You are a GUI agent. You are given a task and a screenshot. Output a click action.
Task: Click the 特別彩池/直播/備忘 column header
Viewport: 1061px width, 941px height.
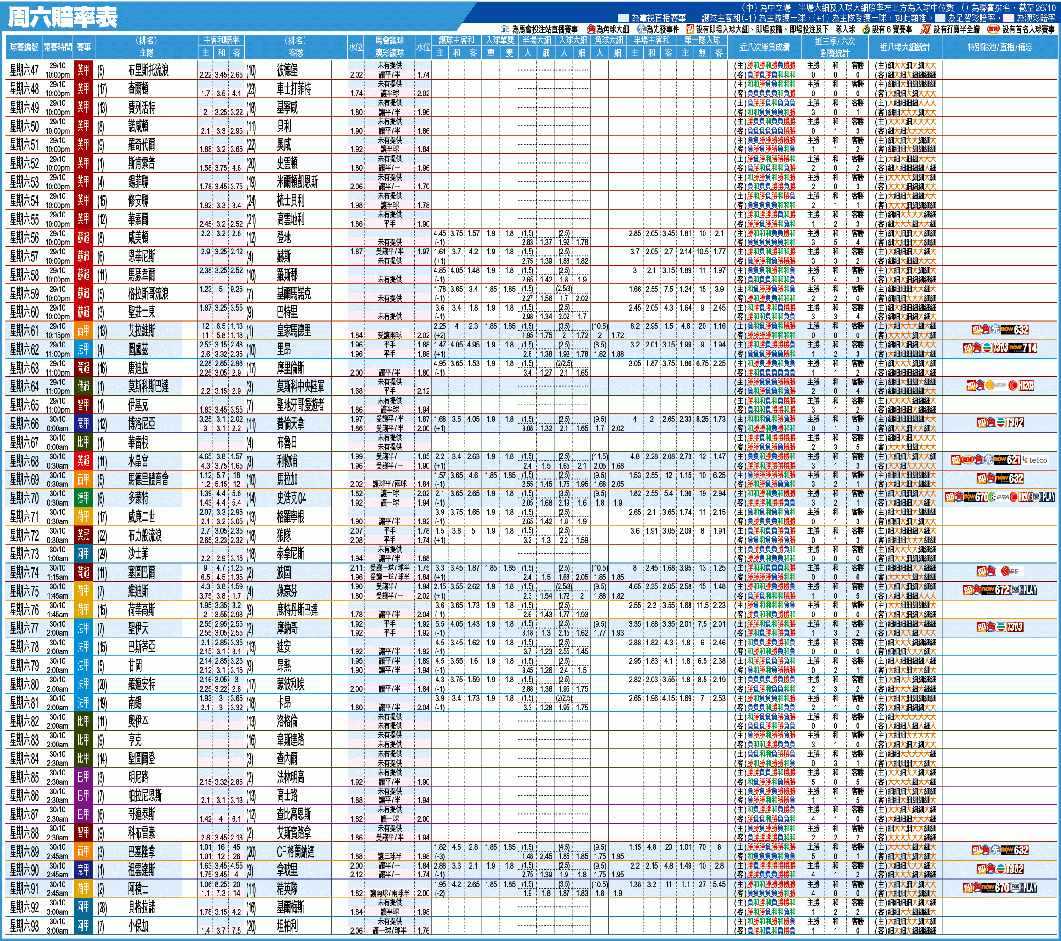coord(999,47)
